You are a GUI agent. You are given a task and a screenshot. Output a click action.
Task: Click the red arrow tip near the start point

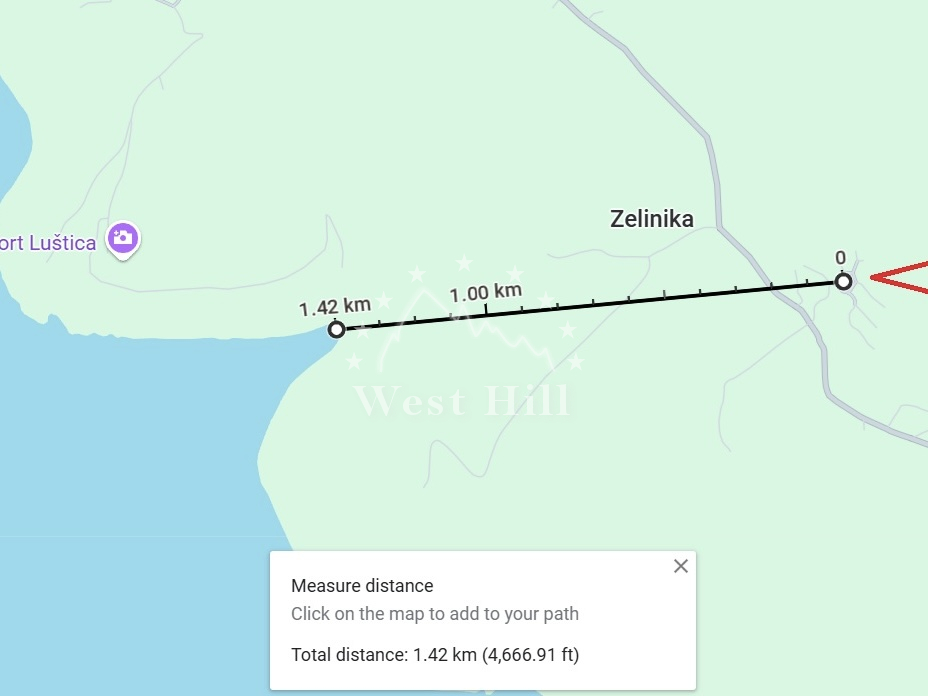(x=875, y=277)
